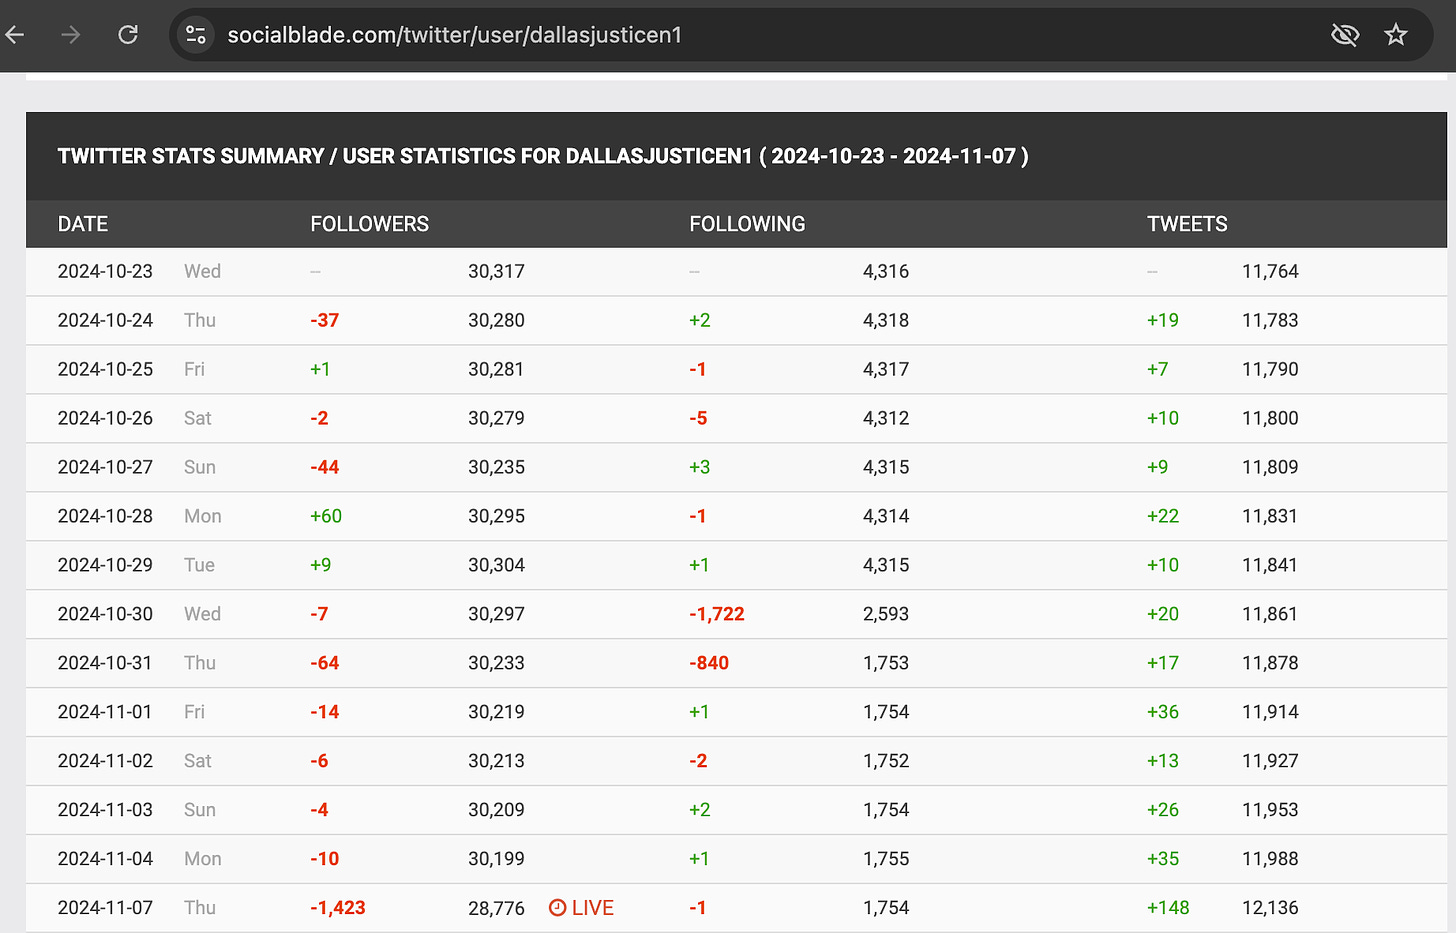Click follower change -64
Viewport: 1456px width, 933px height.
coord(325,664)
